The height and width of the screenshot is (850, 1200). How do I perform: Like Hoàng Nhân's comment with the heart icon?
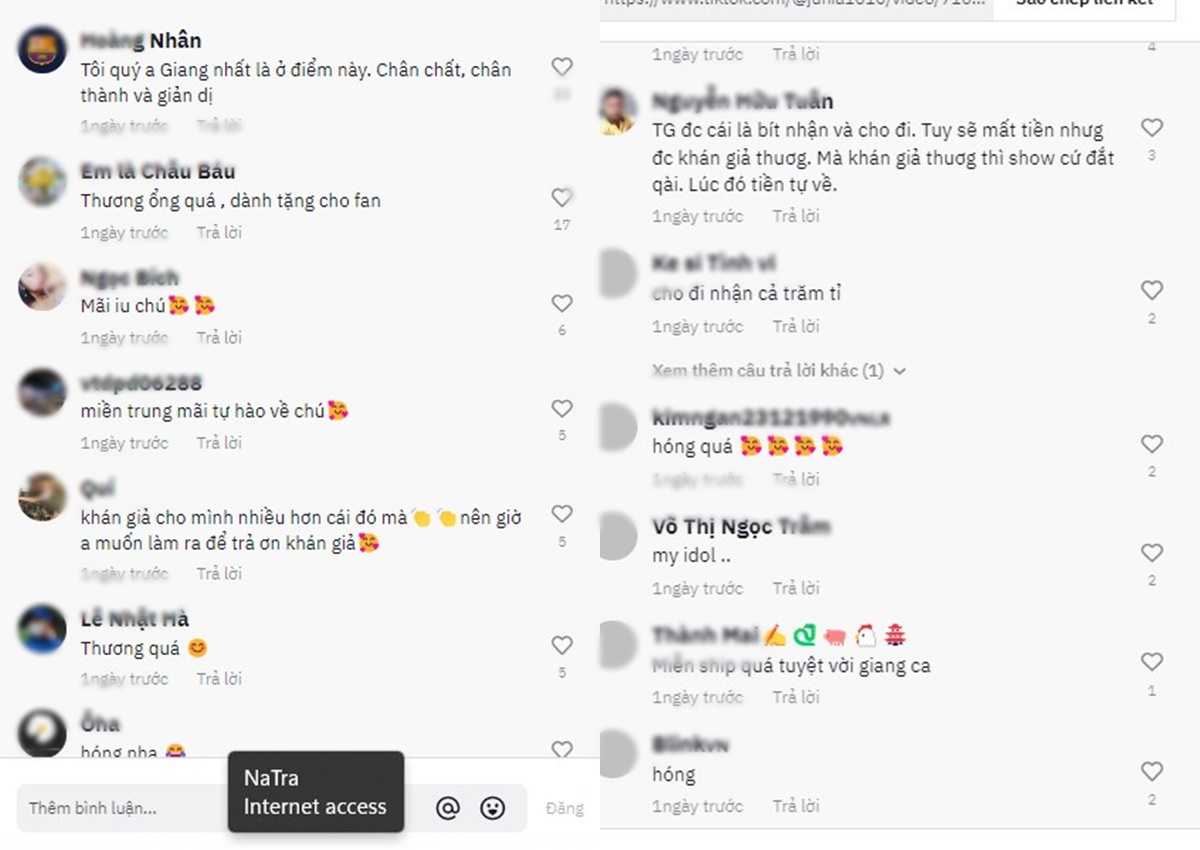pyautogui.click(x=562, y=67)
